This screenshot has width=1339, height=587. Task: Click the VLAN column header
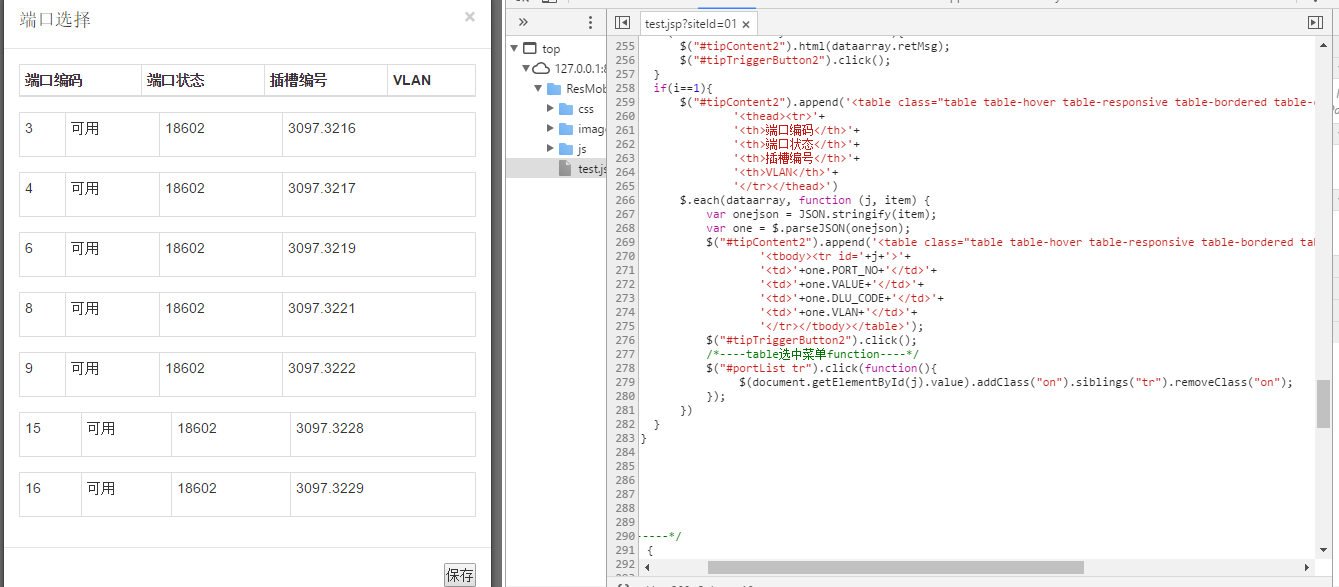(431, 80)
